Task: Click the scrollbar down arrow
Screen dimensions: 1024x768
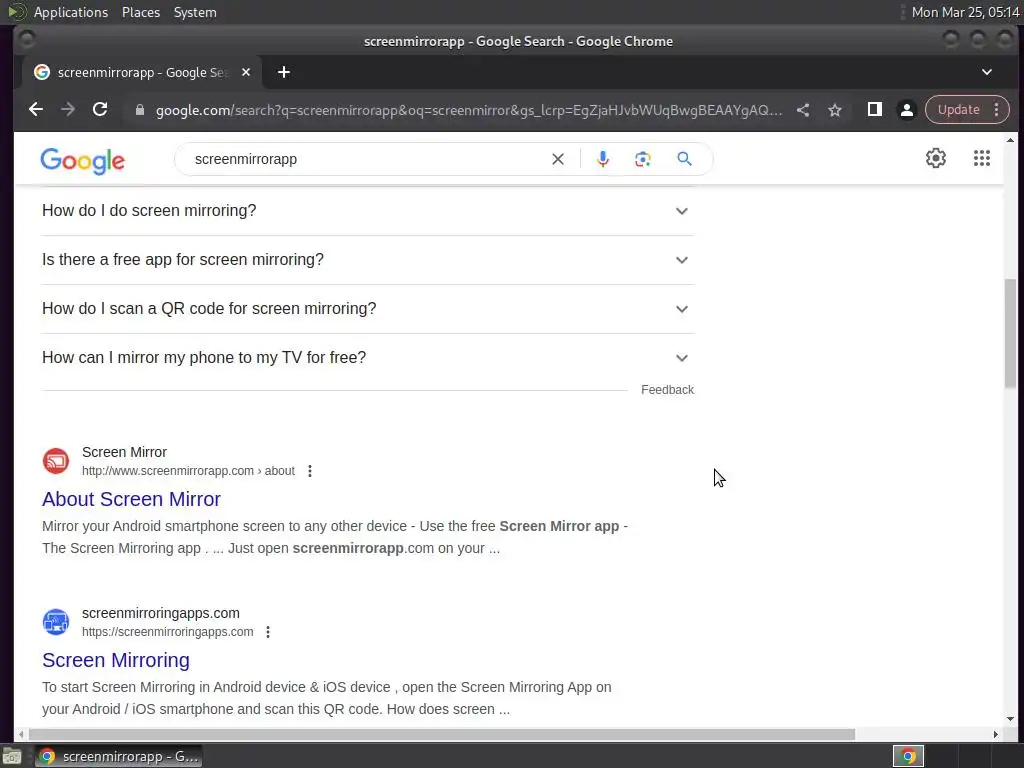Action: click(x=1010, y=719)
